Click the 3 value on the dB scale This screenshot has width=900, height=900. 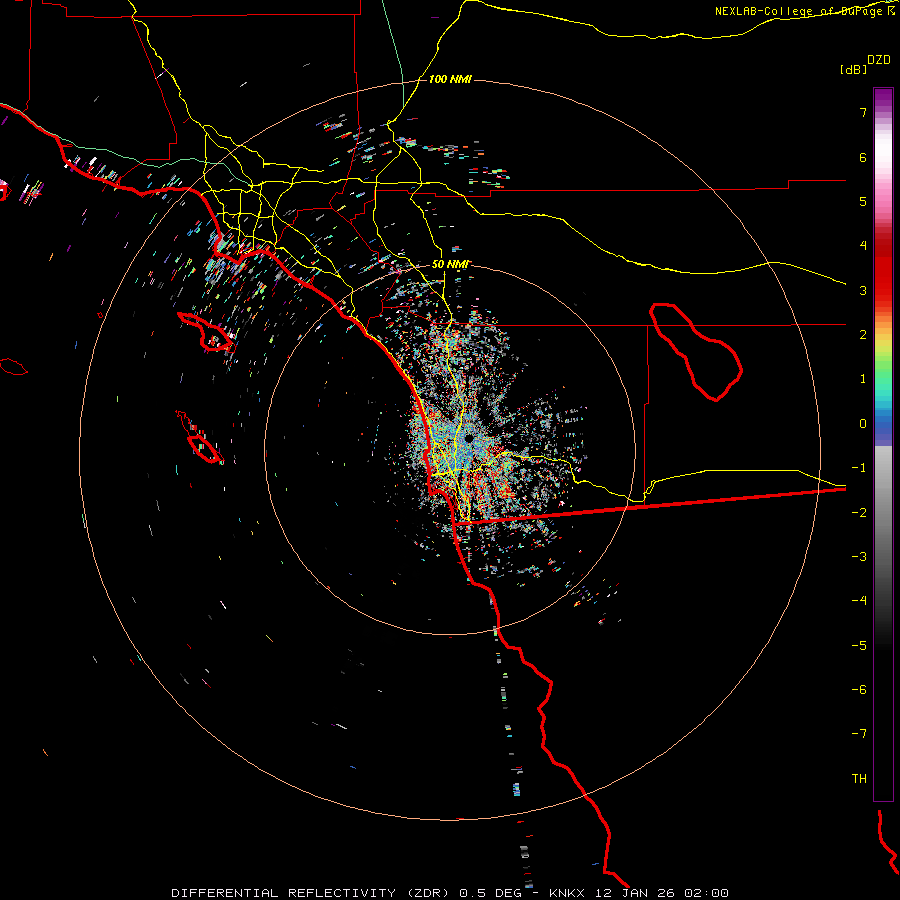point(863,290)
